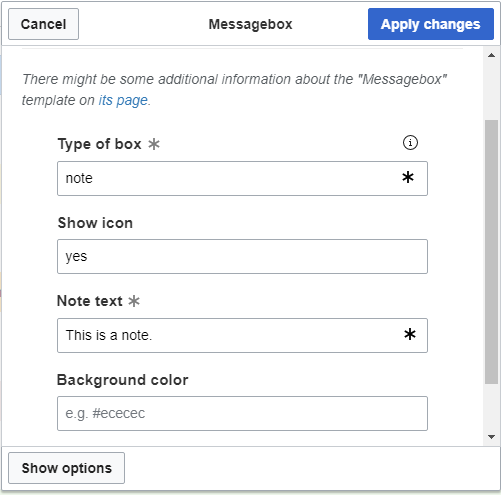Click the Show icon label

click(x=95, y=223)
